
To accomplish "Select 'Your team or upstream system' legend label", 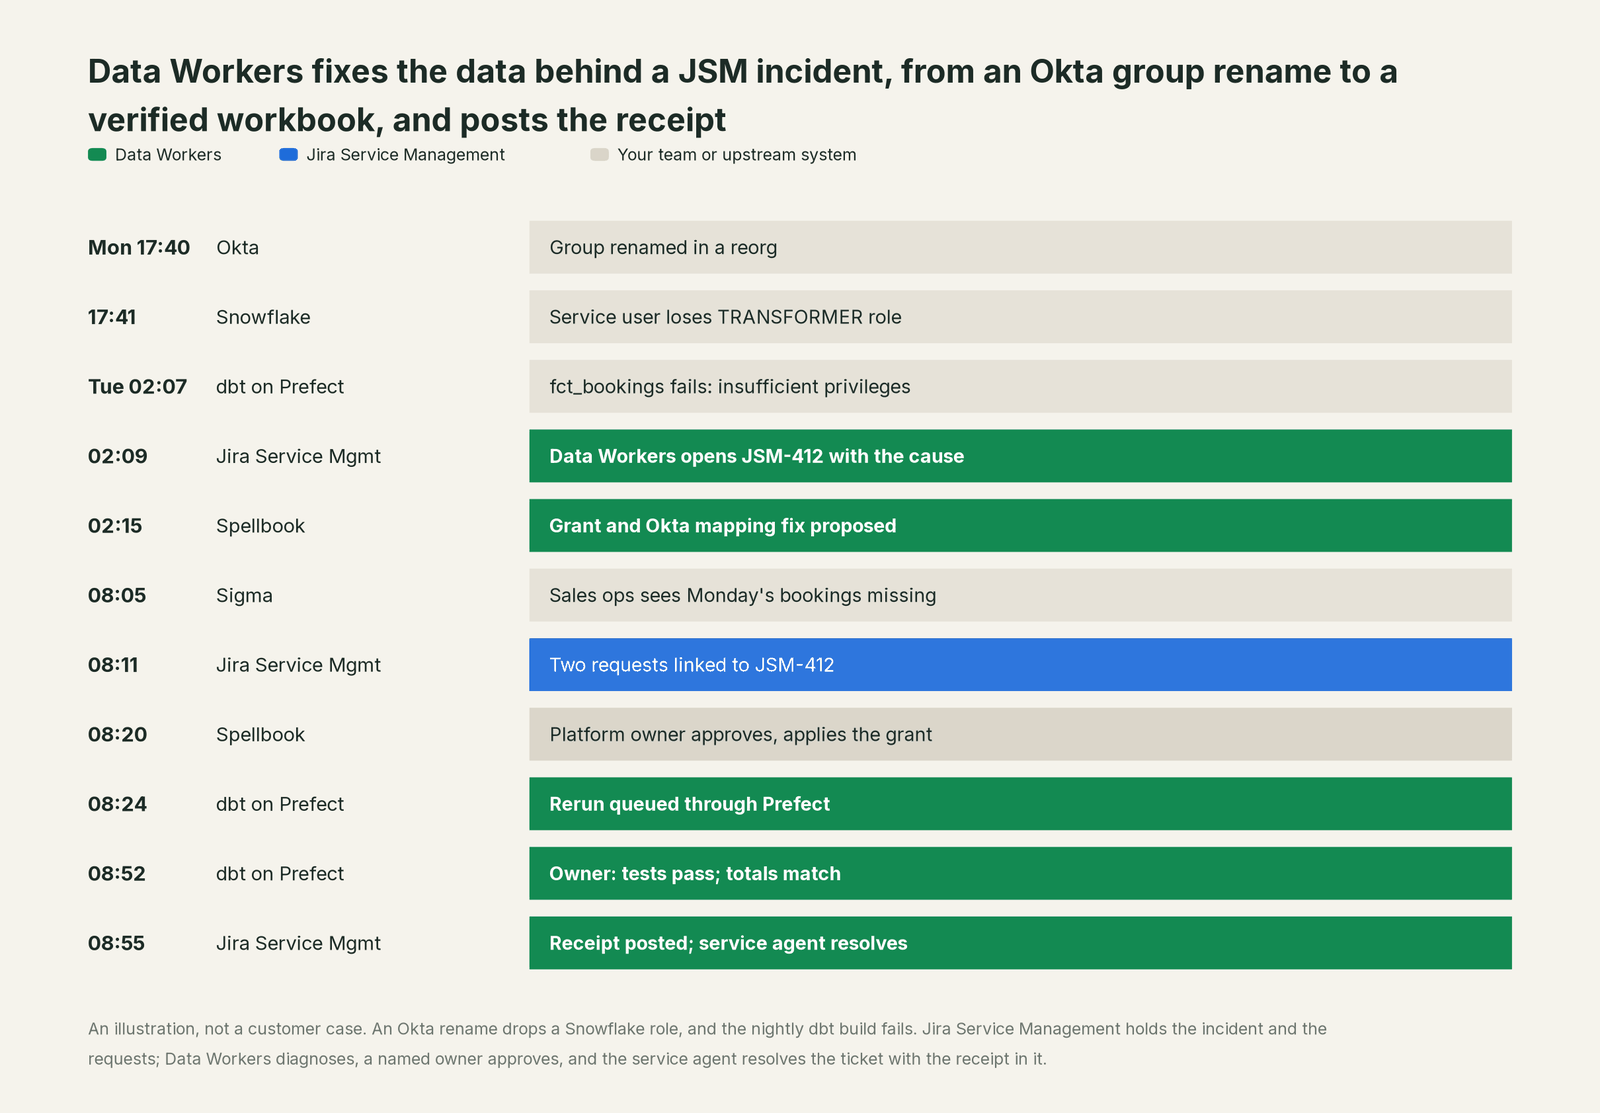I will pyautogui.click(x=737, y=155).
